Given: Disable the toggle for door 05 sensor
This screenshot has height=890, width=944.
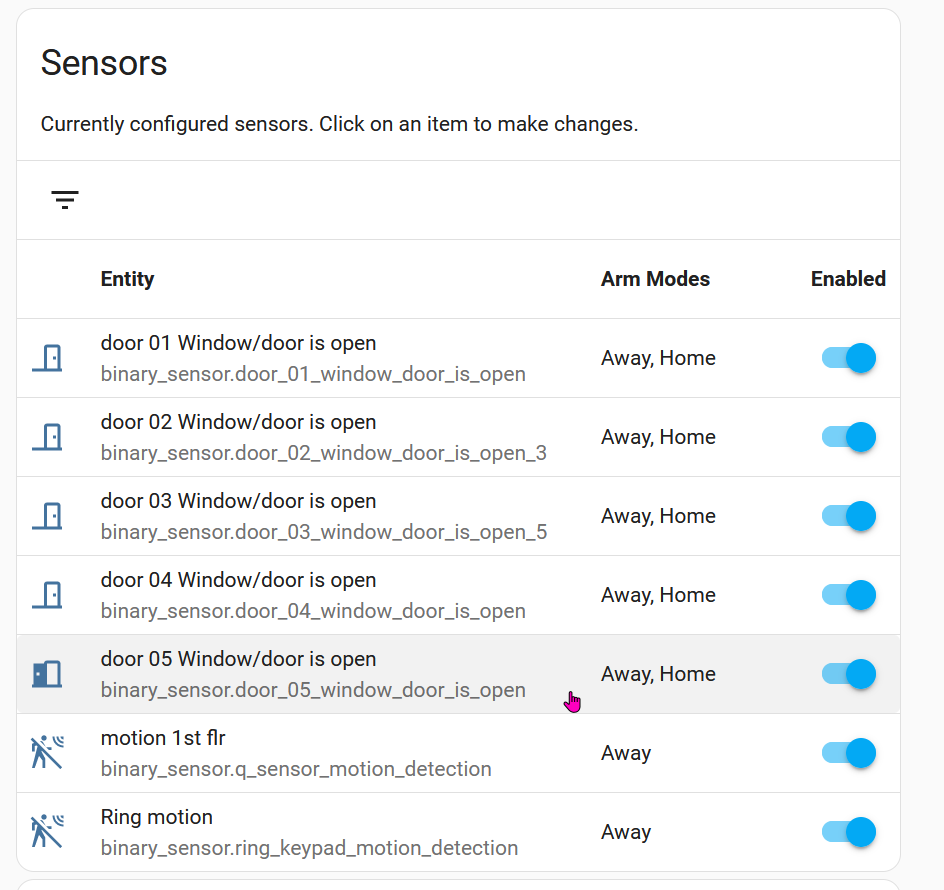Looking at the screenshot, I should click(848, 674).
